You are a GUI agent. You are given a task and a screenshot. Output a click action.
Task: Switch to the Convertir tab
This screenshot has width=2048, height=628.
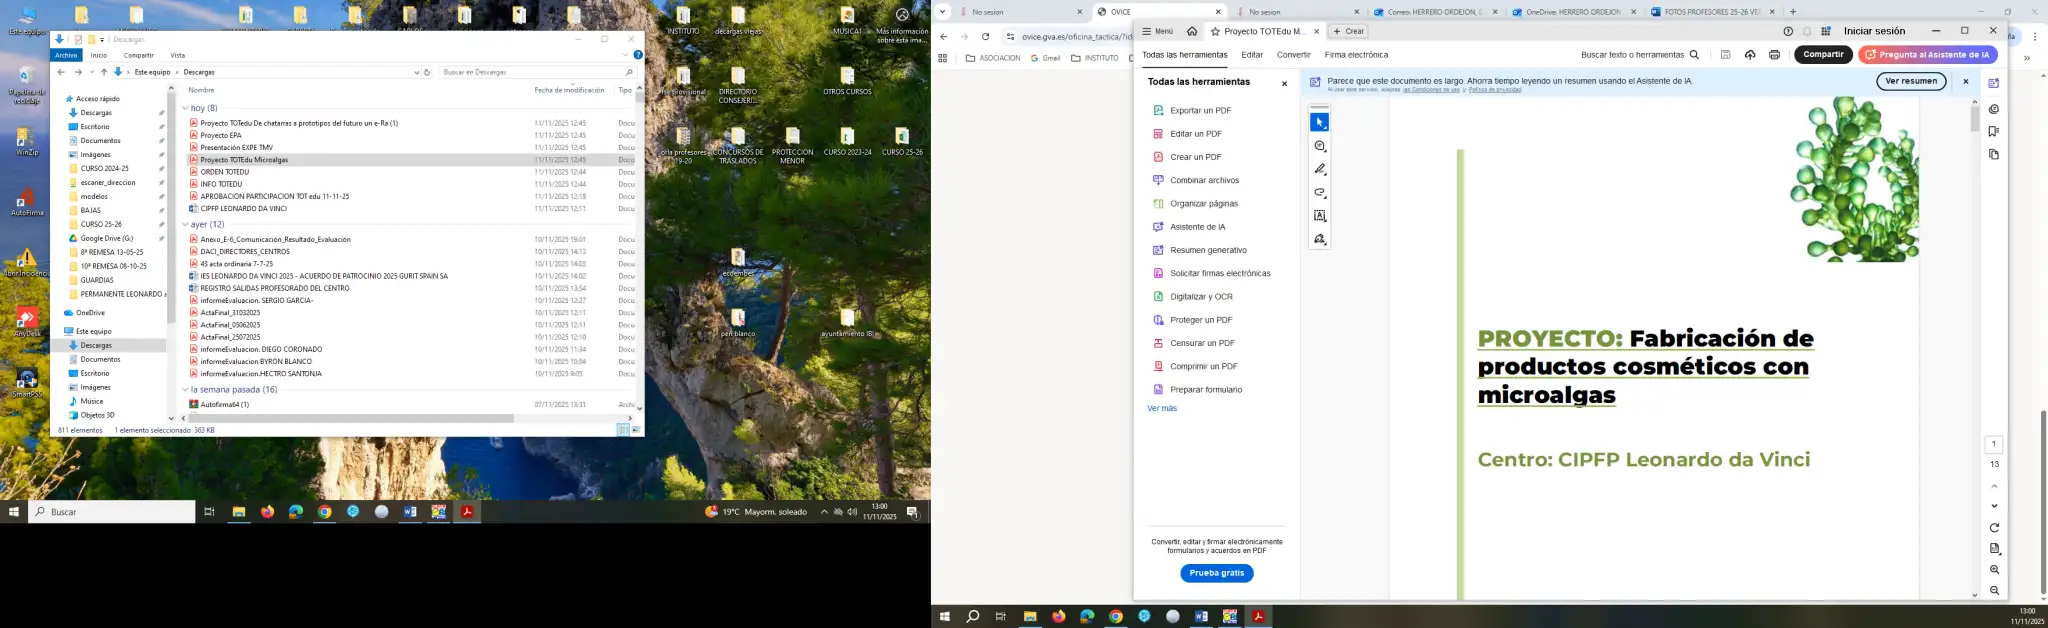(x=1293, y=55)
